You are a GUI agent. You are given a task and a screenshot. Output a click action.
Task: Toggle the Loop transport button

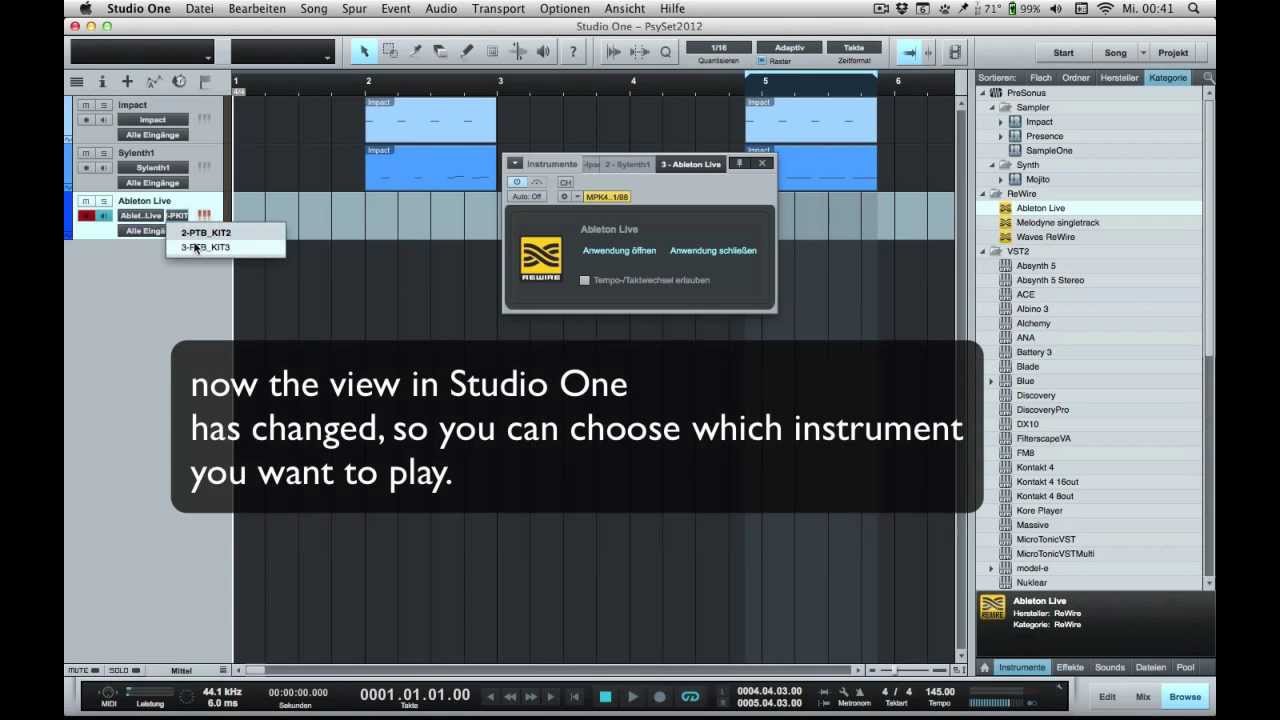coord(690,697)
